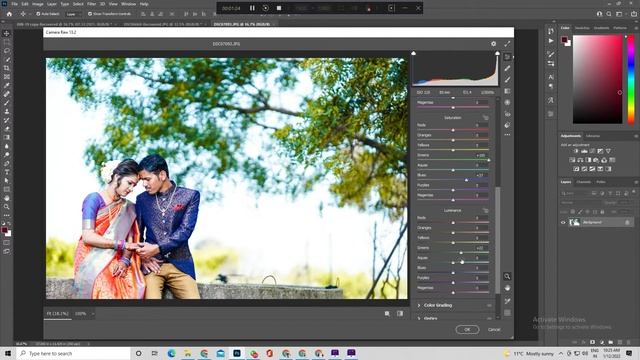Click Background layer thumbnail

click(x=575, y=222)
